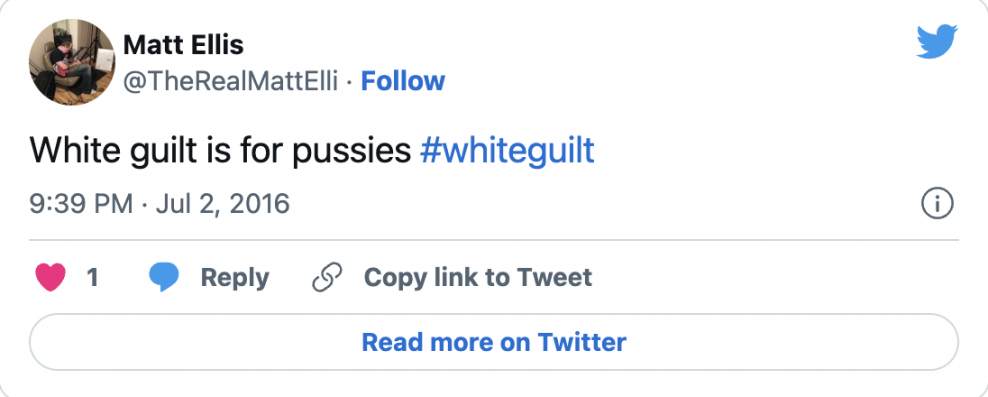
Task: Click the Read more on Twitter button
Action: point(494,342)
